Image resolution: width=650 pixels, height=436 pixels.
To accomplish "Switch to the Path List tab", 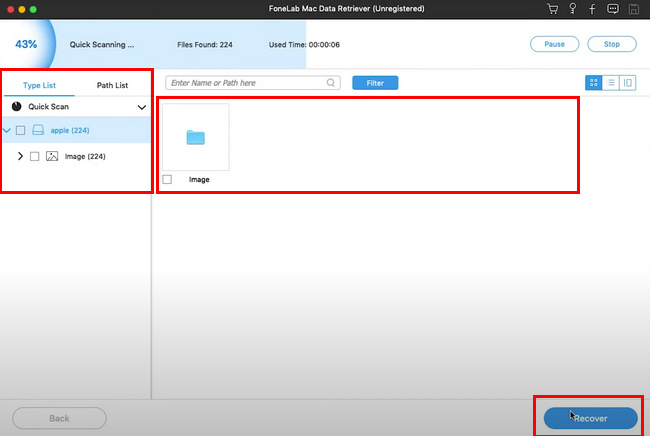I will coord(112,85).
